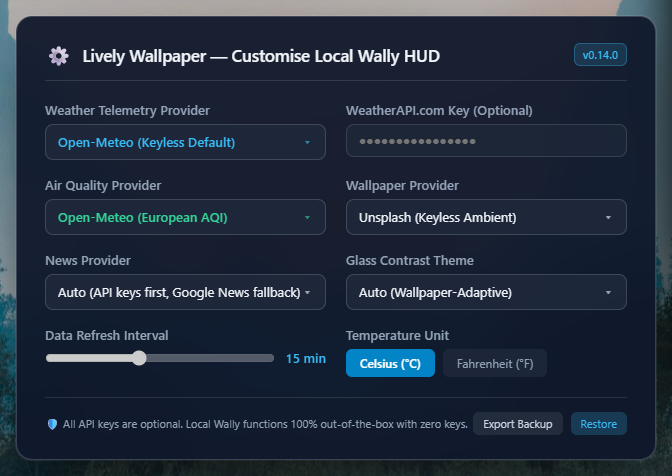Click the 15 min interval value
Viewport: 672px width, 476px height.
click(306, 359)
